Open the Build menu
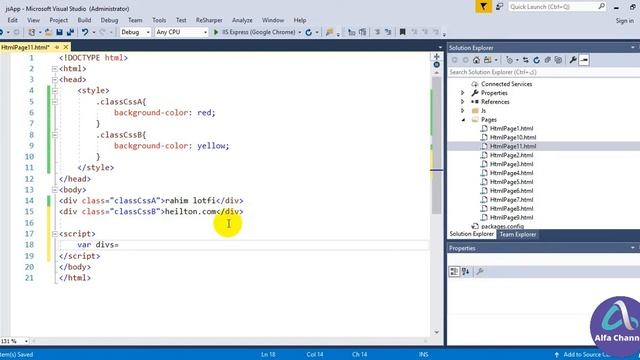 click(84, 20)
